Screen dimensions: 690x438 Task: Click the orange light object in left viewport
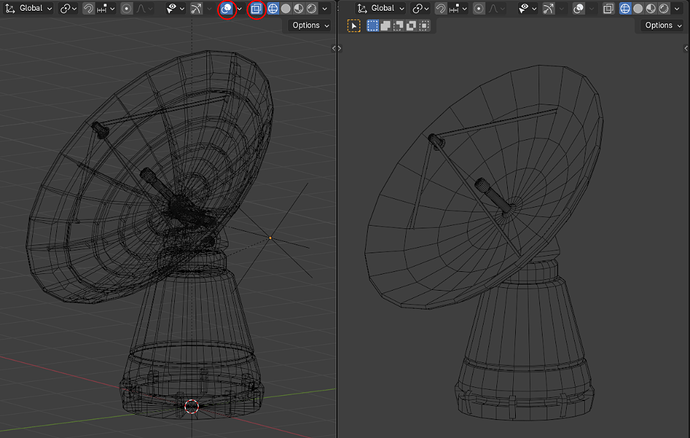[x=270, y=237]
